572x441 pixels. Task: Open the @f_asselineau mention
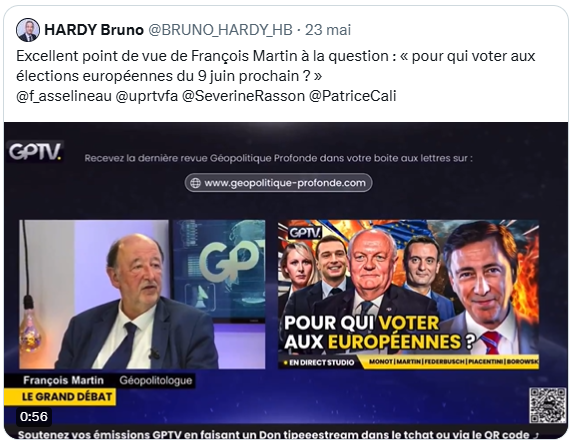pyautogui.click(x=64, y=96)
